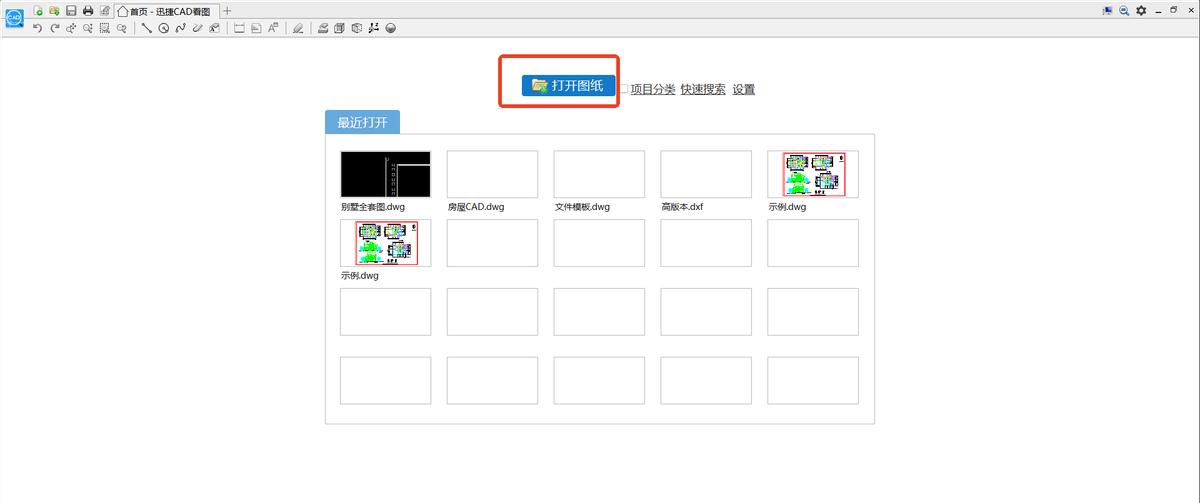Add a new tab with plus button

pyautogui.click(x=227, y=10)
